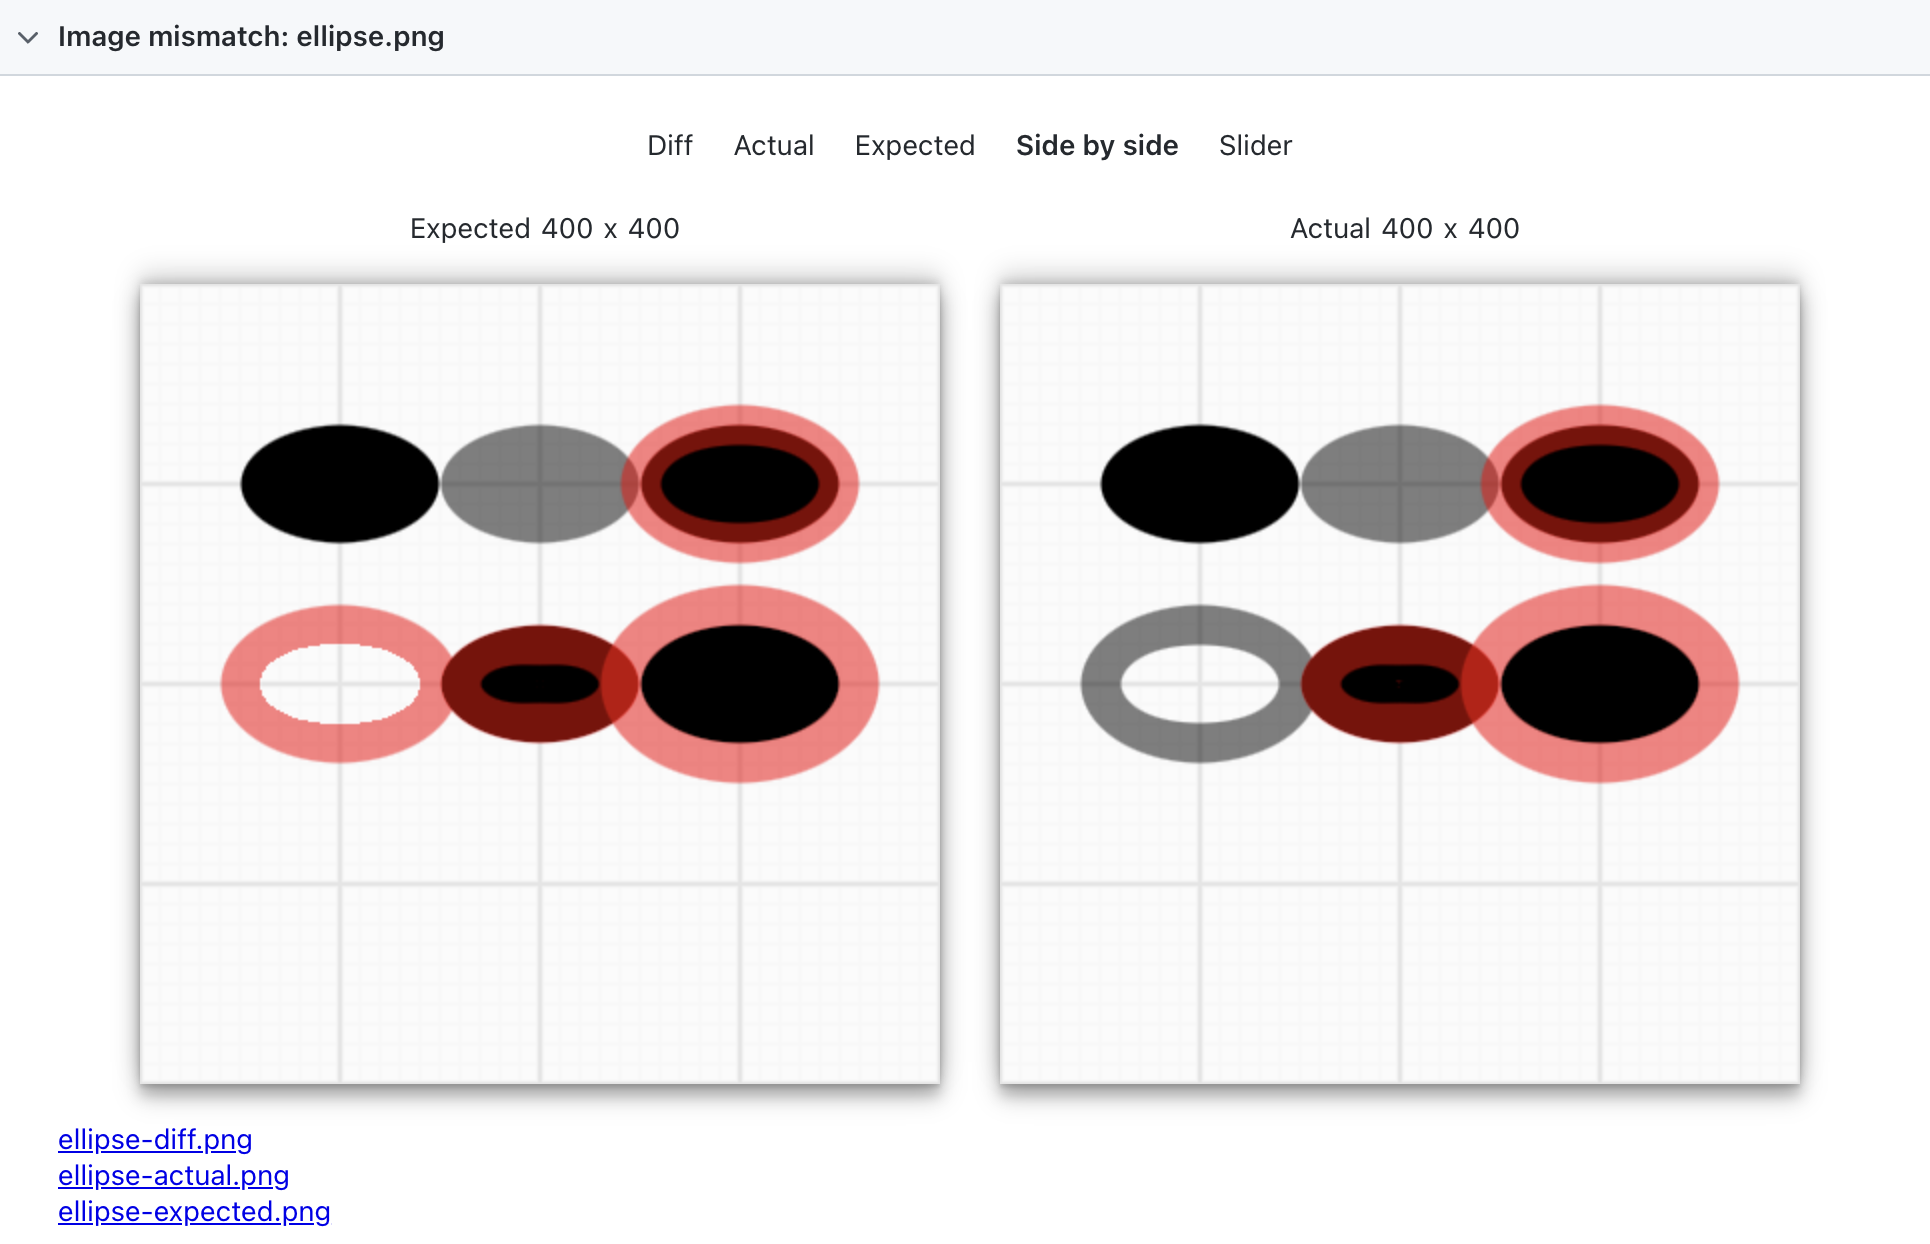The height and width of the screenshot is (1244, 1930).
Task: Select the Expected view tab
Action: [x=914, y=146]
